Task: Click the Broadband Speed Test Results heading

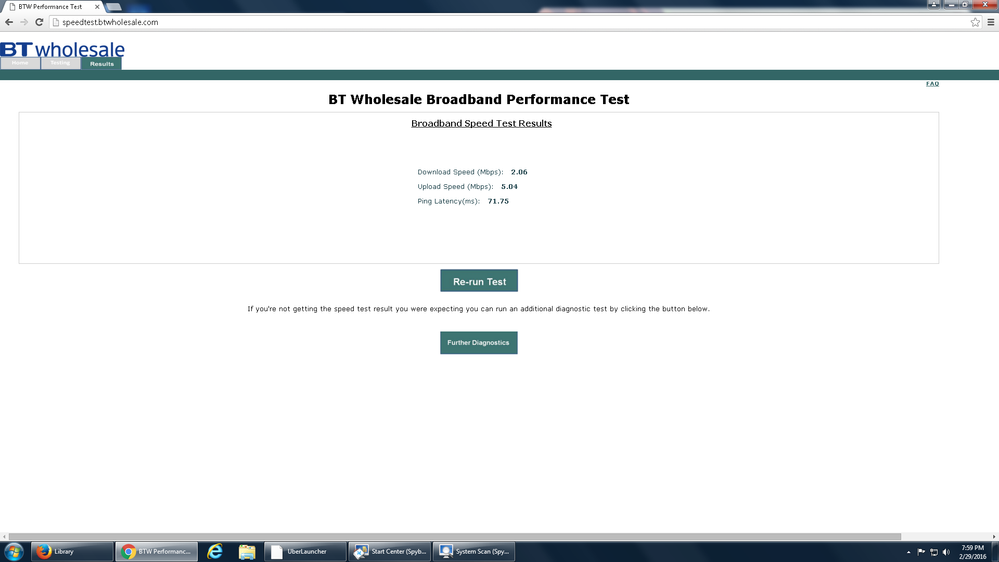Action: coord(481,124)
